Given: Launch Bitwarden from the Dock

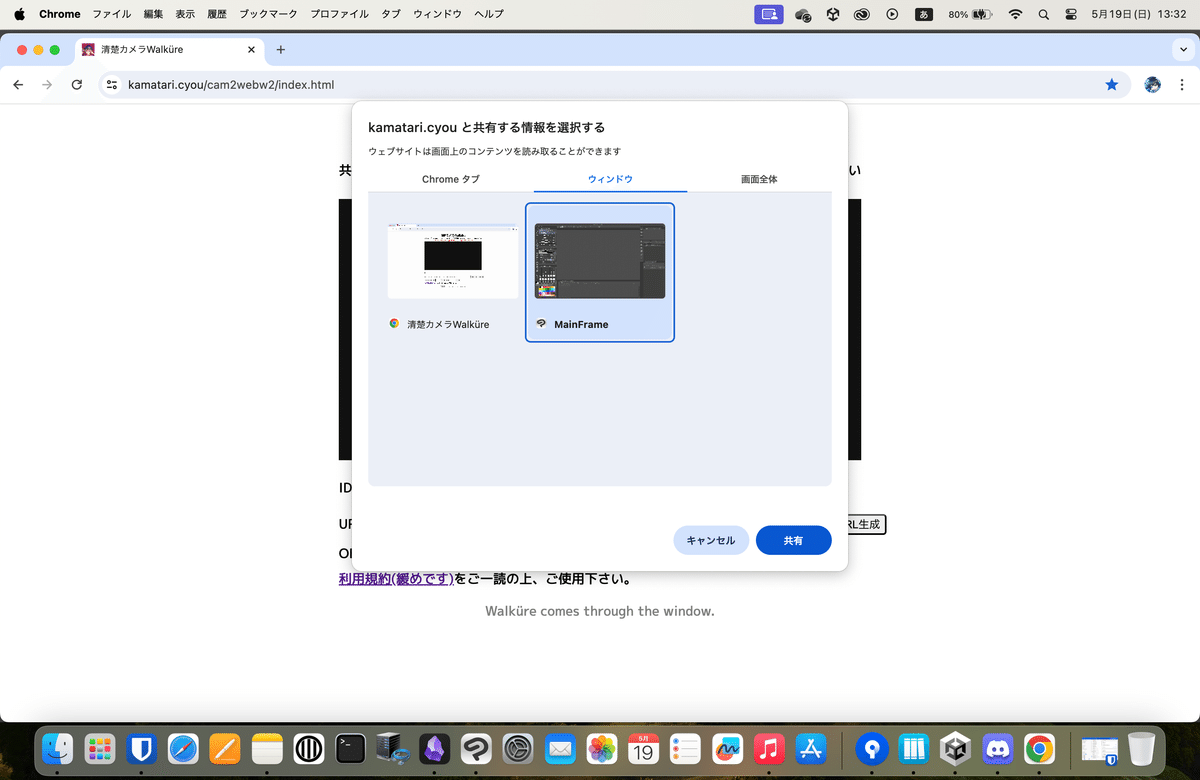Looking at the screenshot, I should (x=142, y=748).
